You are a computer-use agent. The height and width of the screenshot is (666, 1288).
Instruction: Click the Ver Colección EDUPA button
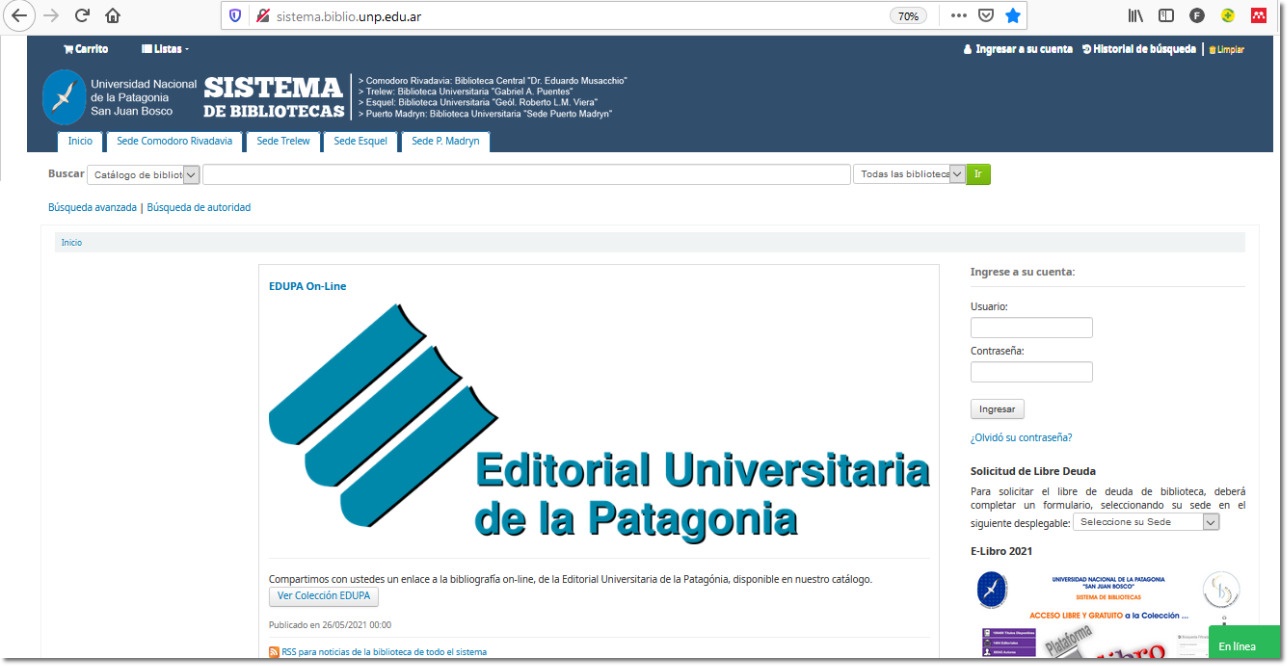pyautogui.click(x=324, y=597)
